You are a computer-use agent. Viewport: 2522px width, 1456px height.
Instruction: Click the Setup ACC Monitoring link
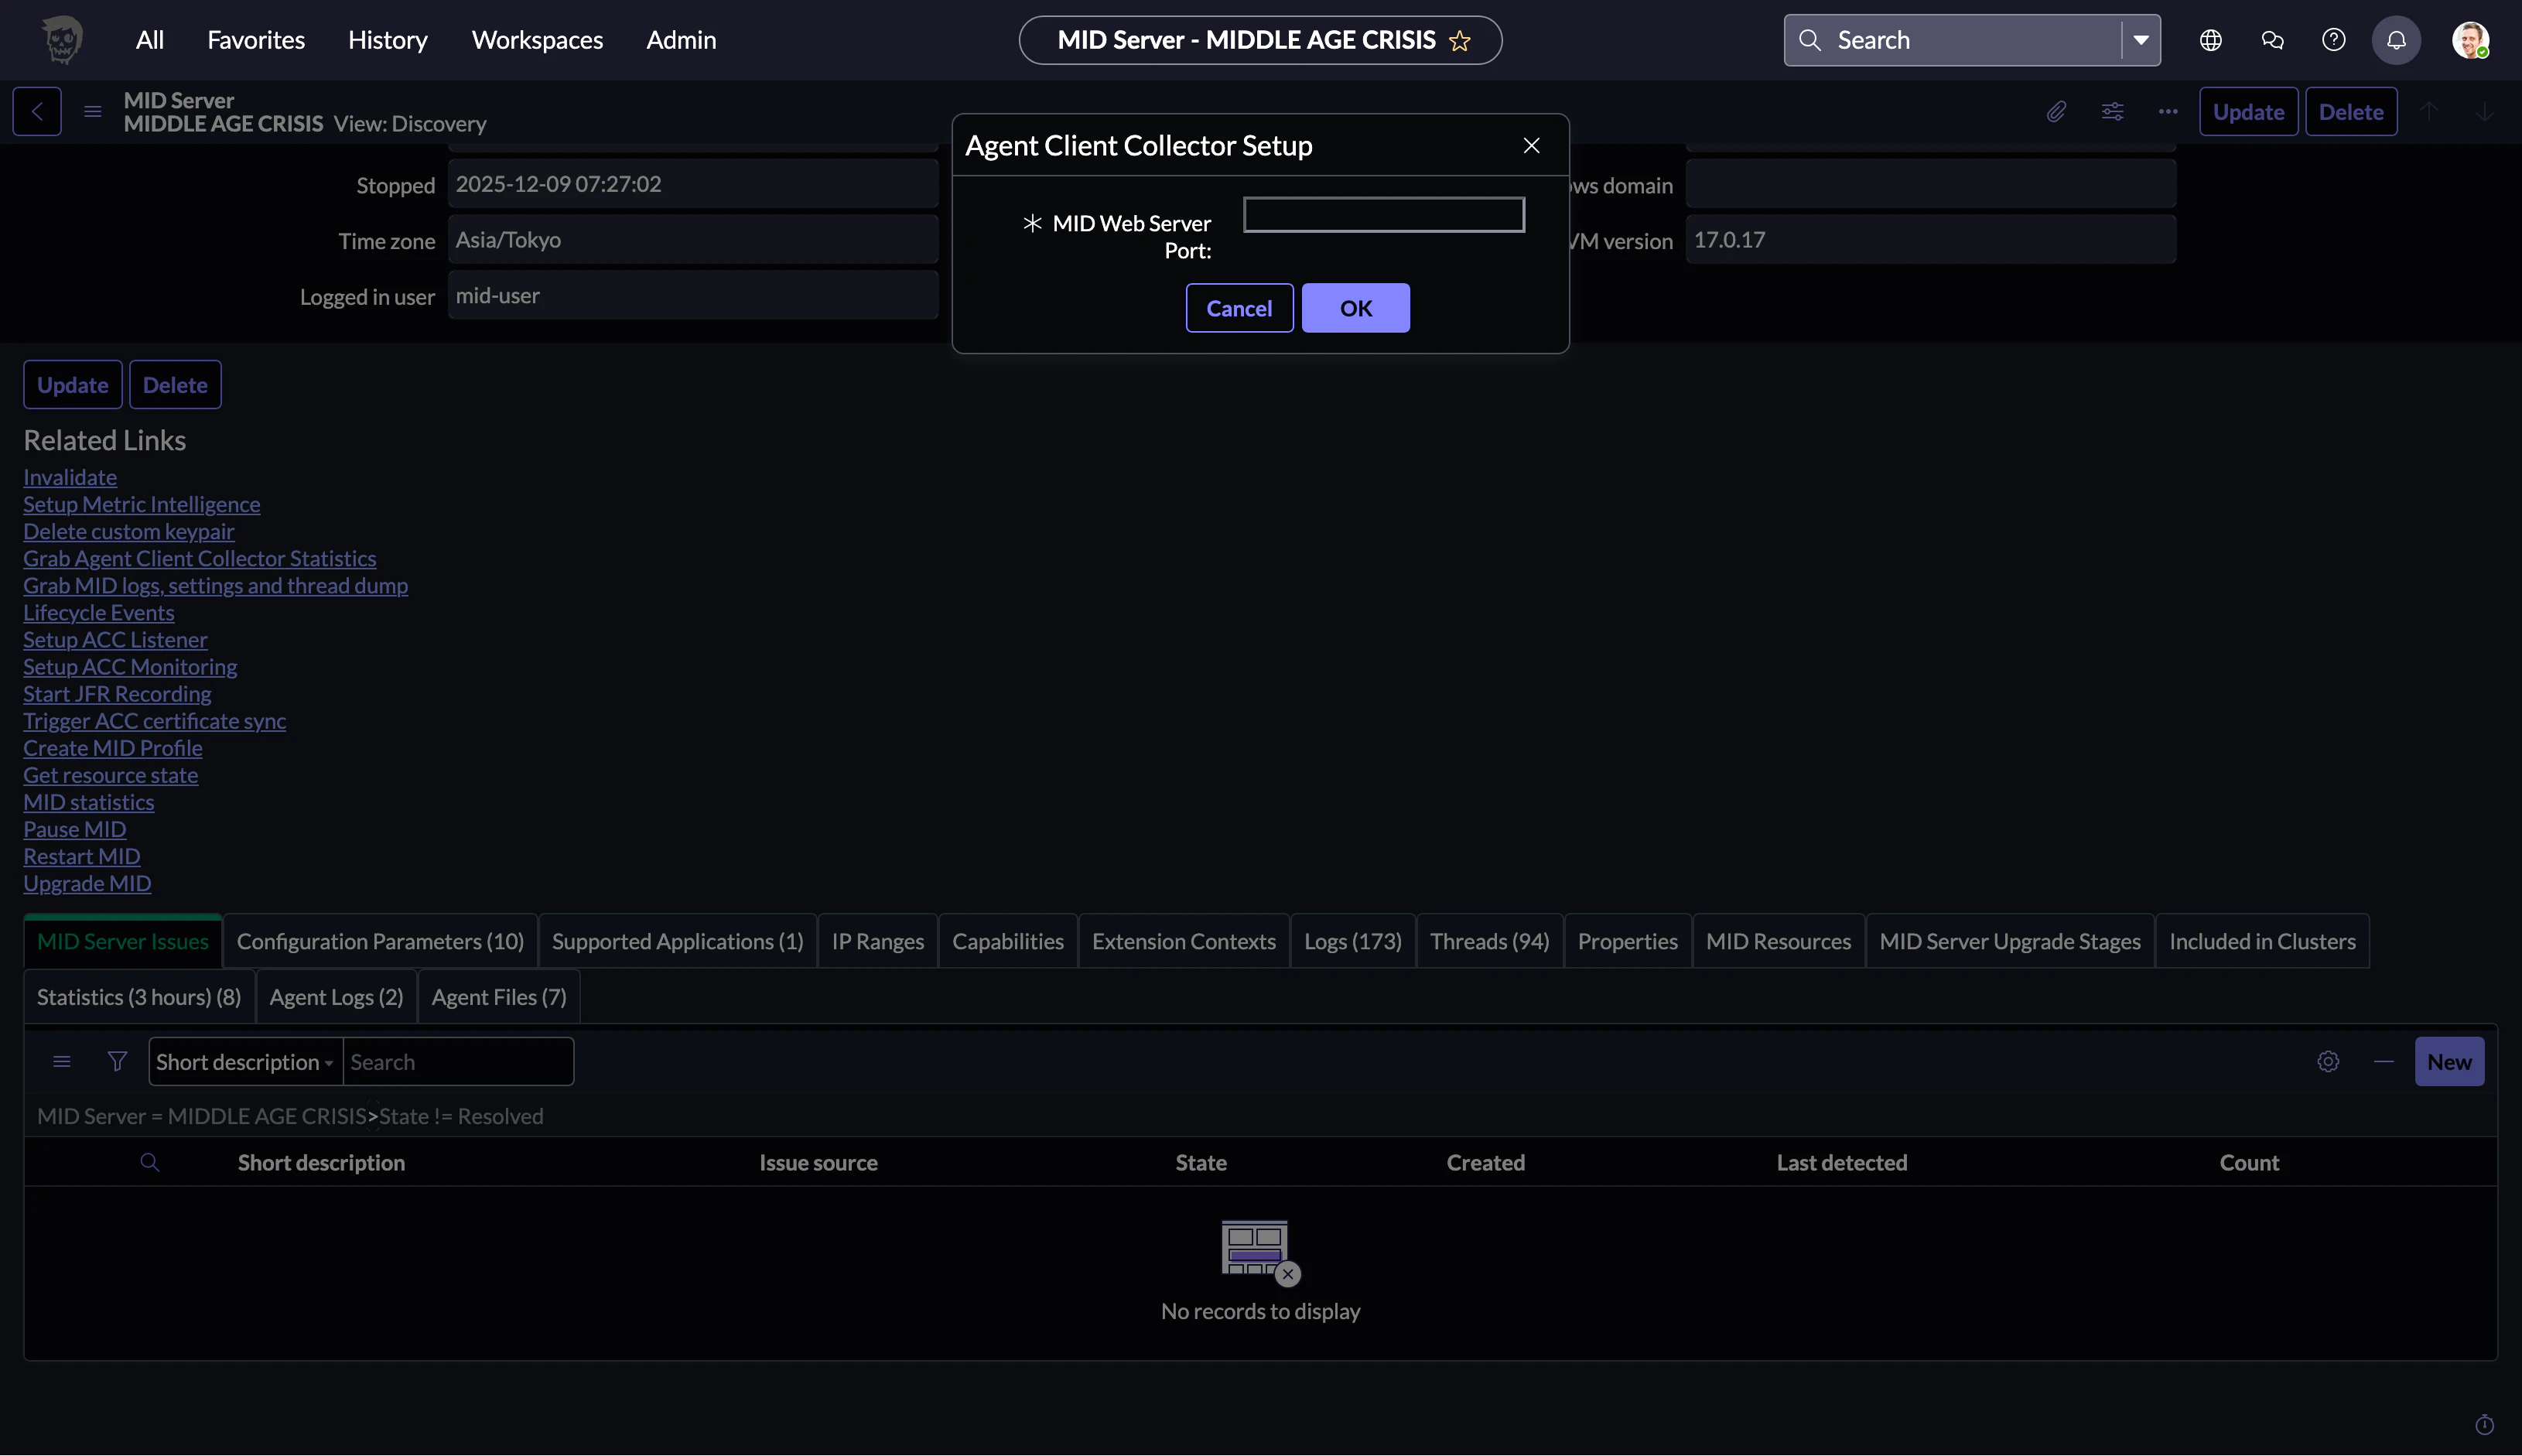pos(130,666)
